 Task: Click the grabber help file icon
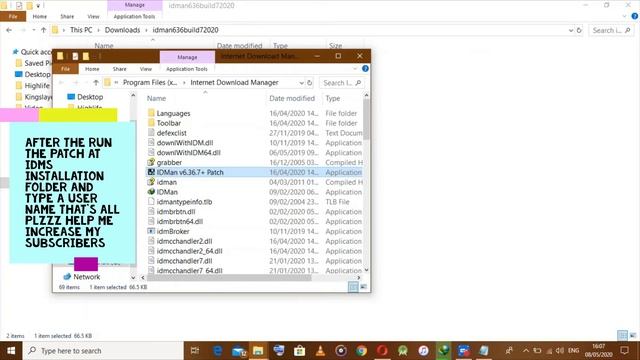(151, 162)
